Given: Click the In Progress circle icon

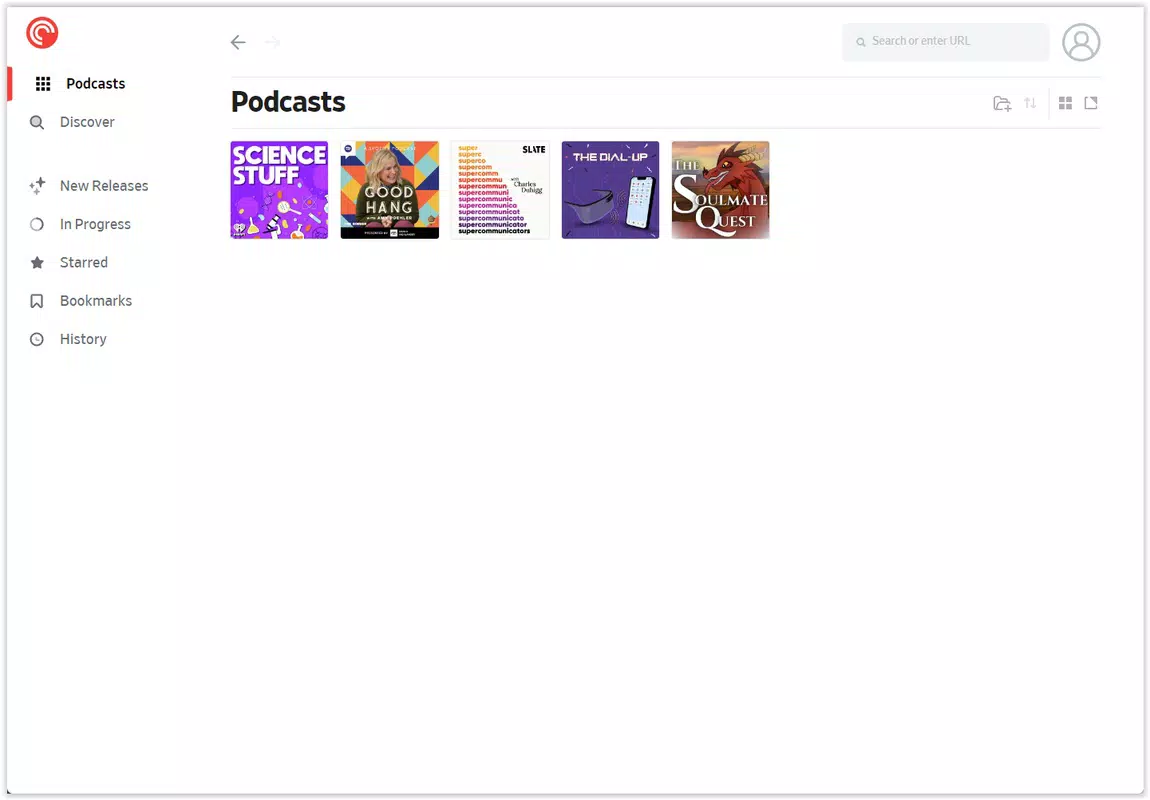Looking at the screenshot, I should tap(37, 224).
